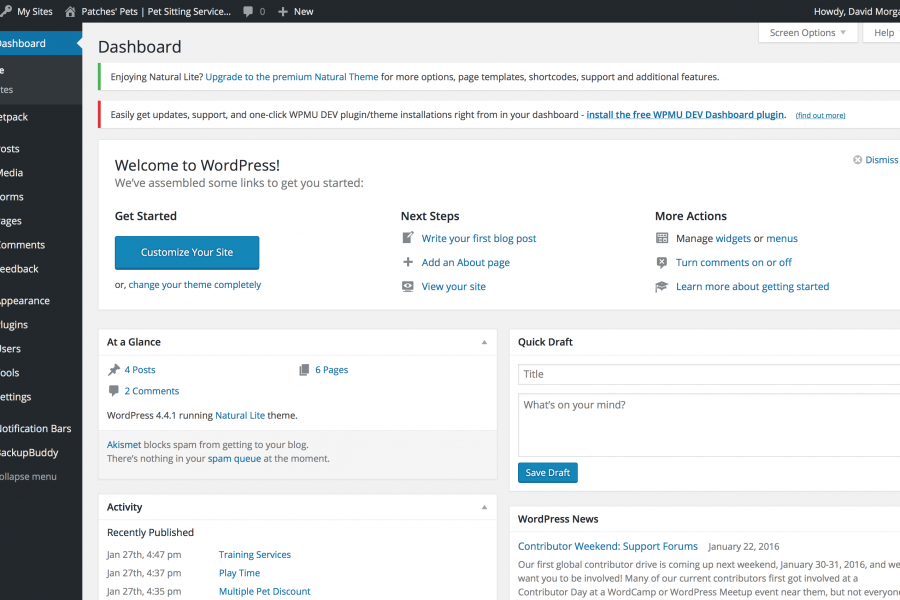Click the widgets icon beside Manage widgets

(662, 238)
